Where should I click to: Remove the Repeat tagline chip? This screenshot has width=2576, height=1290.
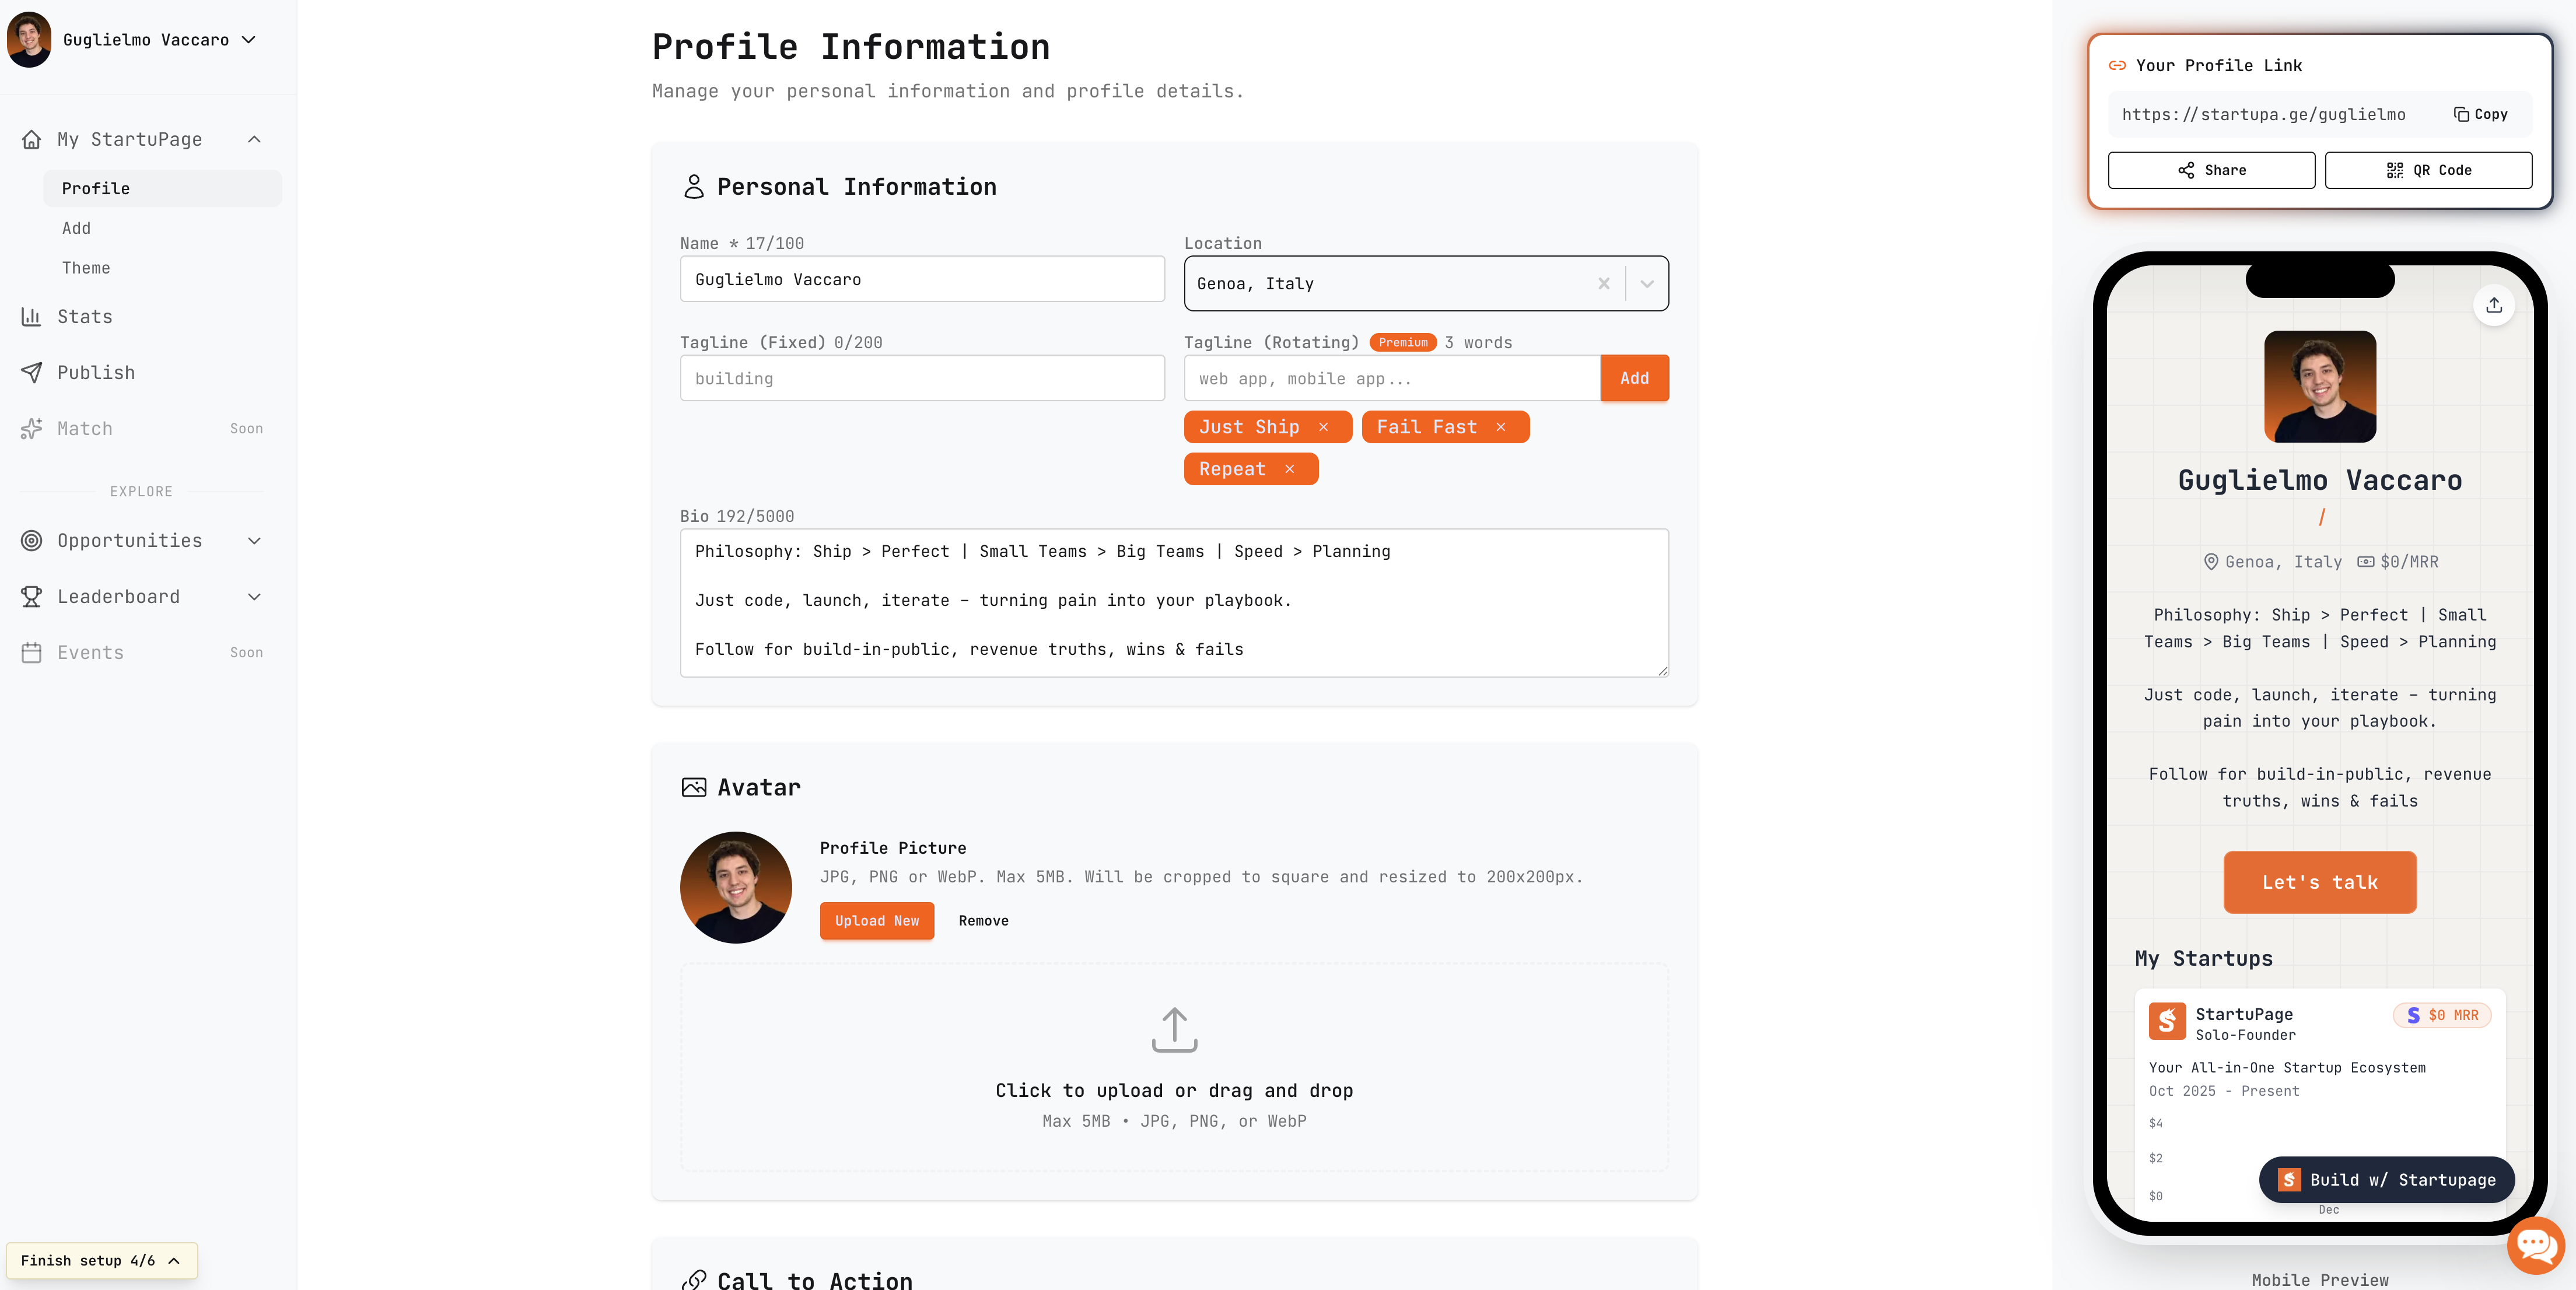click(x=1290, y=469)
